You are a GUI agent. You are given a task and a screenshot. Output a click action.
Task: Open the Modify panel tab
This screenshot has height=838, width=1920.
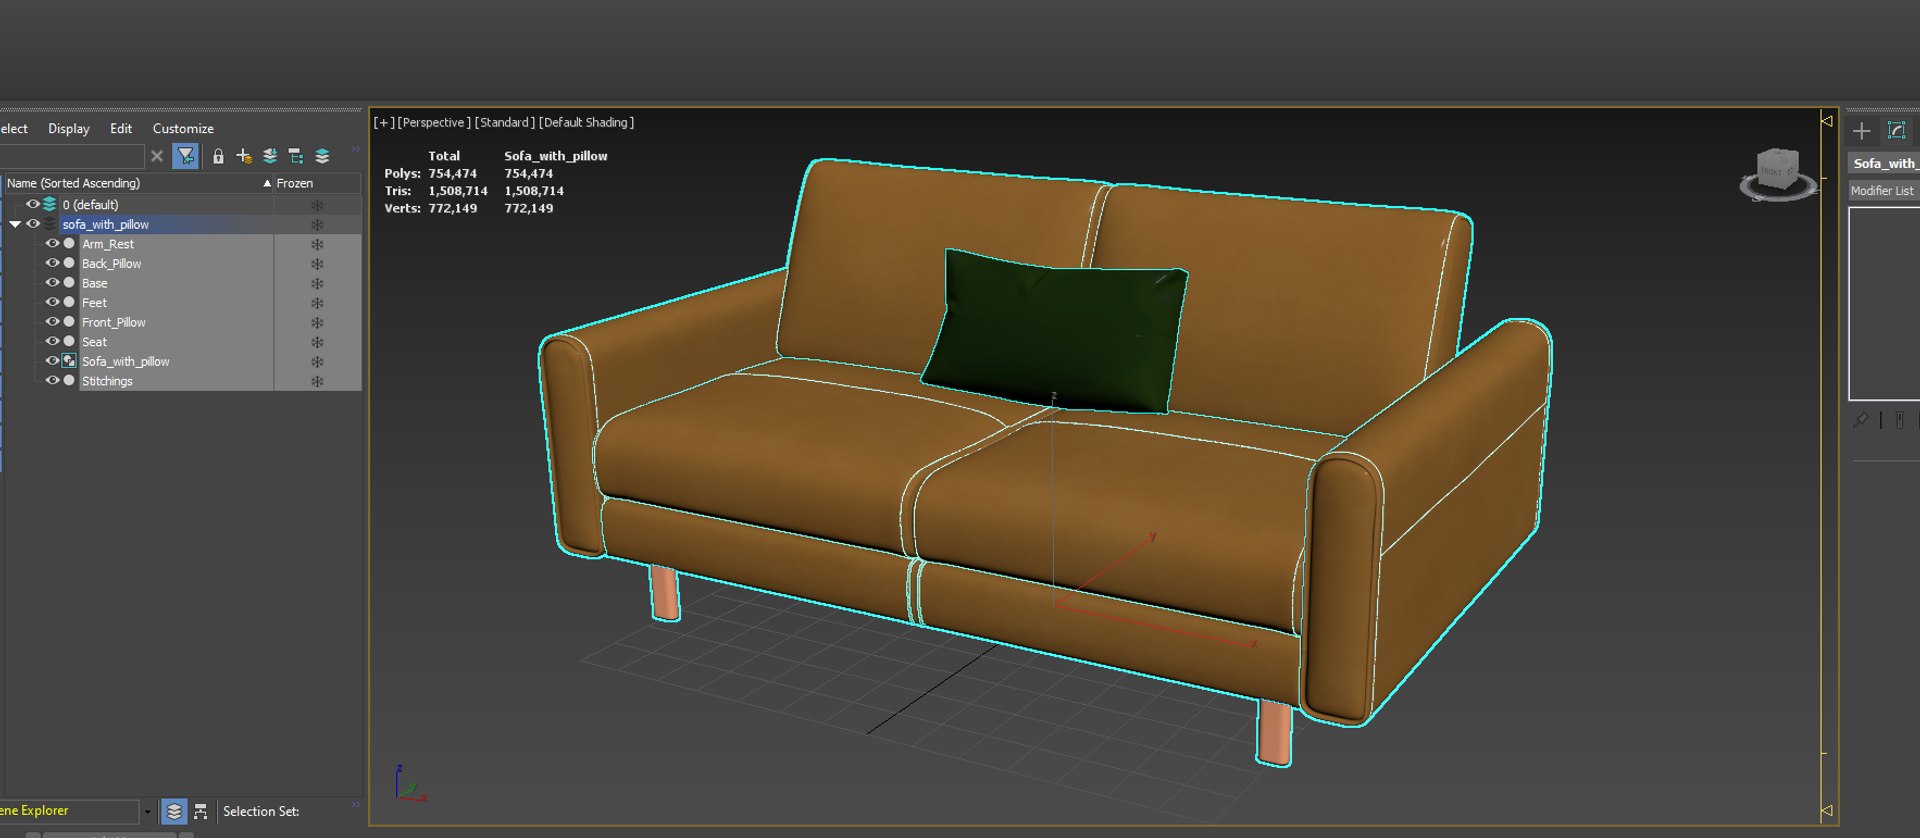[x=1896, y=130]
